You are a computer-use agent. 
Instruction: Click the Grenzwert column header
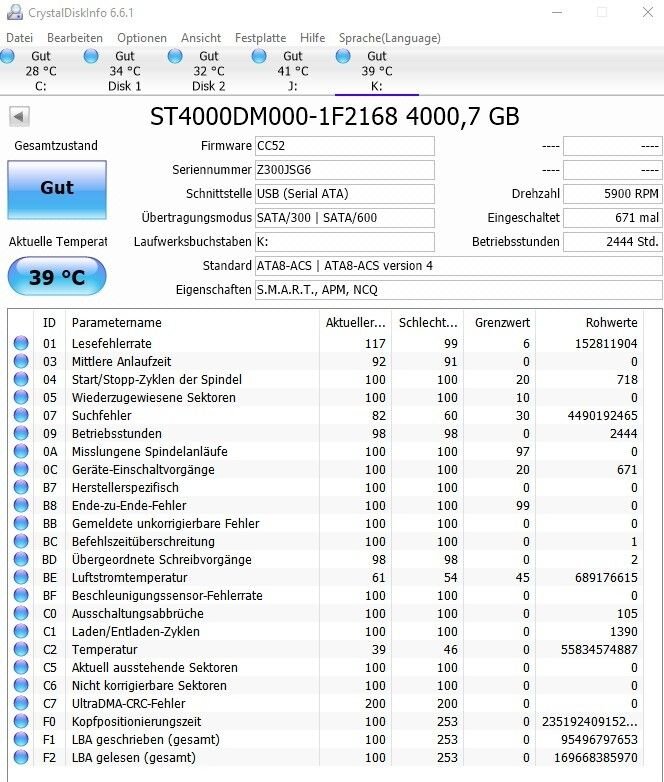click(x=499, y=323)
